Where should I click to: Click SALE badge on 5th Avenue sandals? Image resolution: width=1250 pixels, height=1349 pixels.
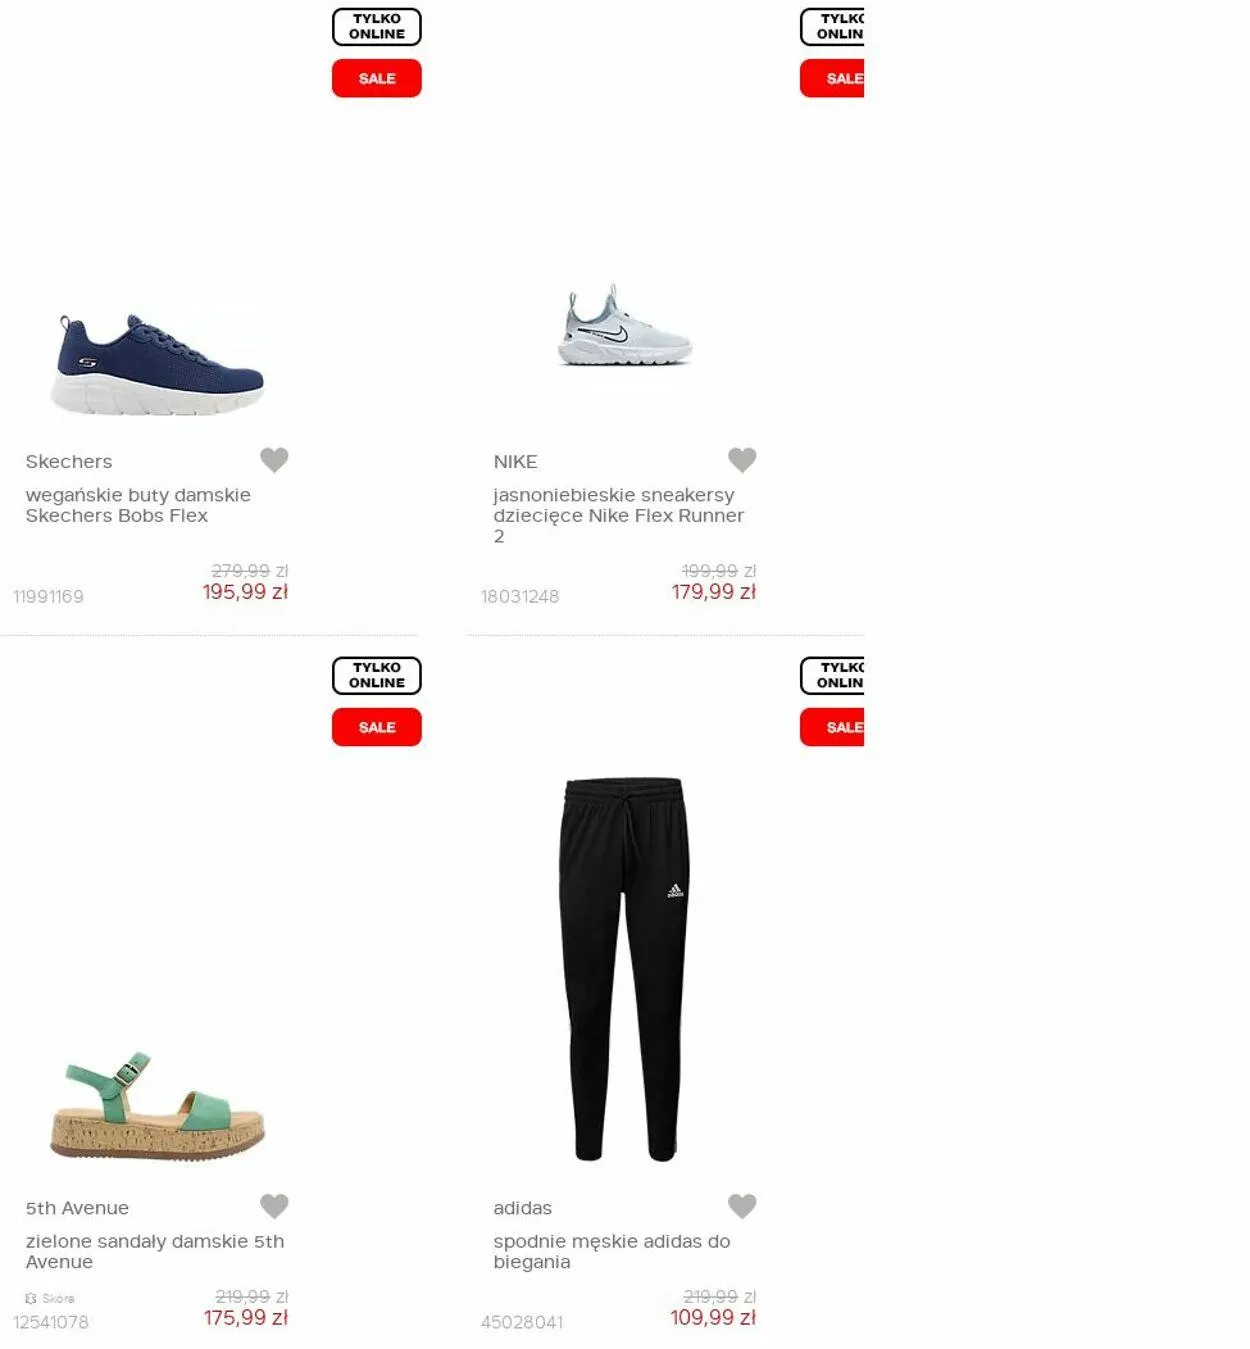[x=377, y=727]
